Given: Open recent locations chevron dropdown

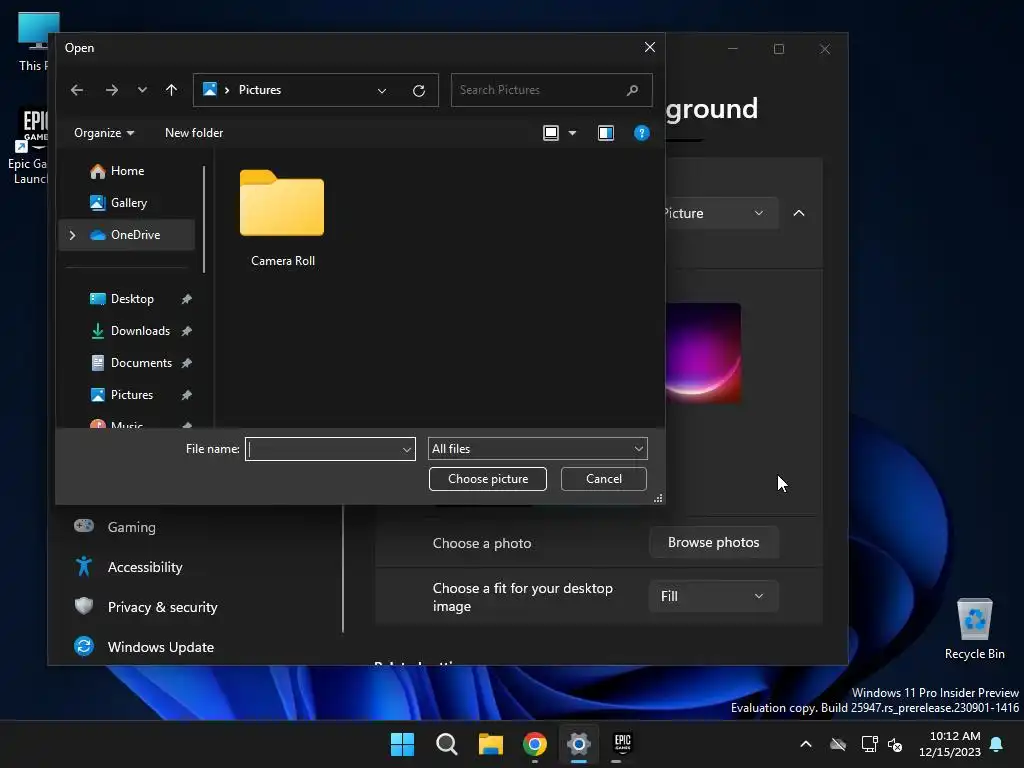Looking at the screenshot, I should 142,90.
